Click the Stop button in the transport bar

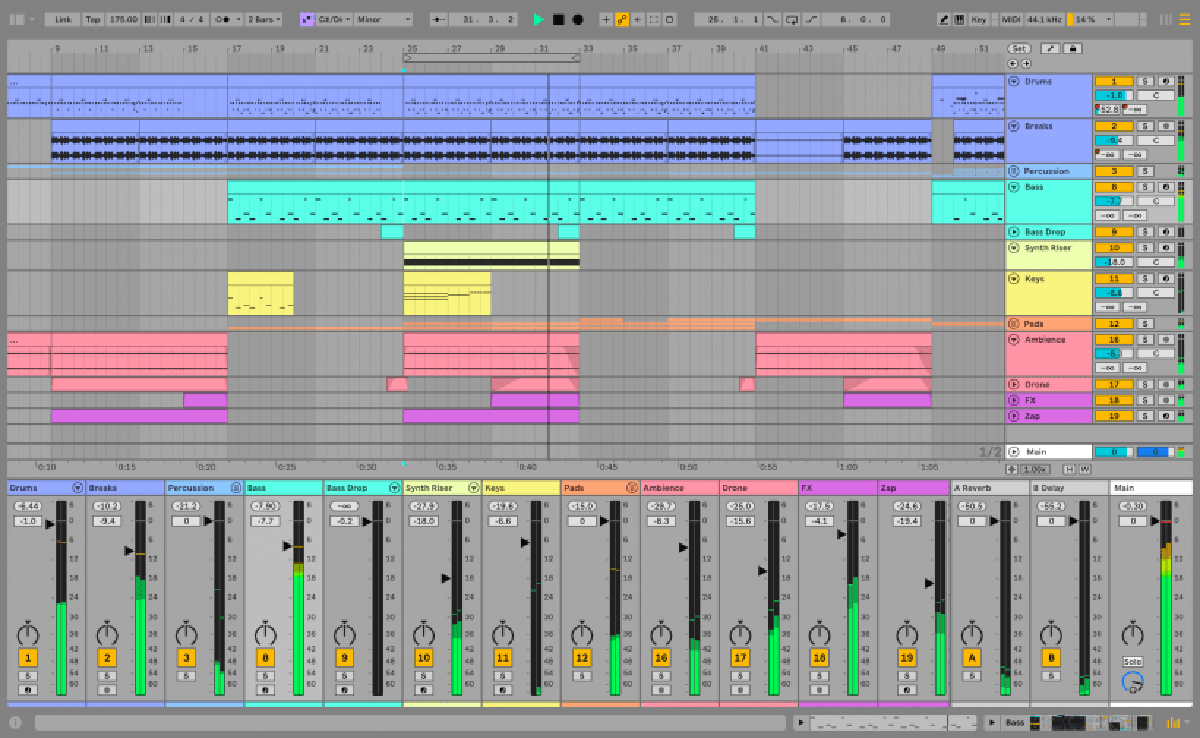[558, 19]
